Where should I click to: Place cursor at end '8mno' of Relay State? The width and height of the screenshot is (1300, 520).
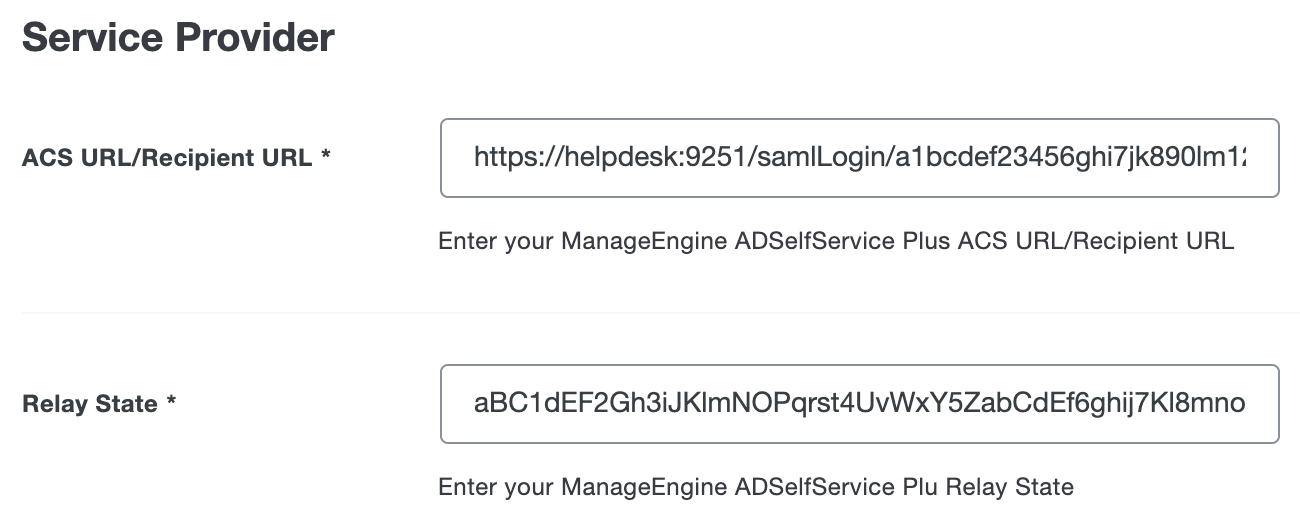click(x=1222, y=404)
